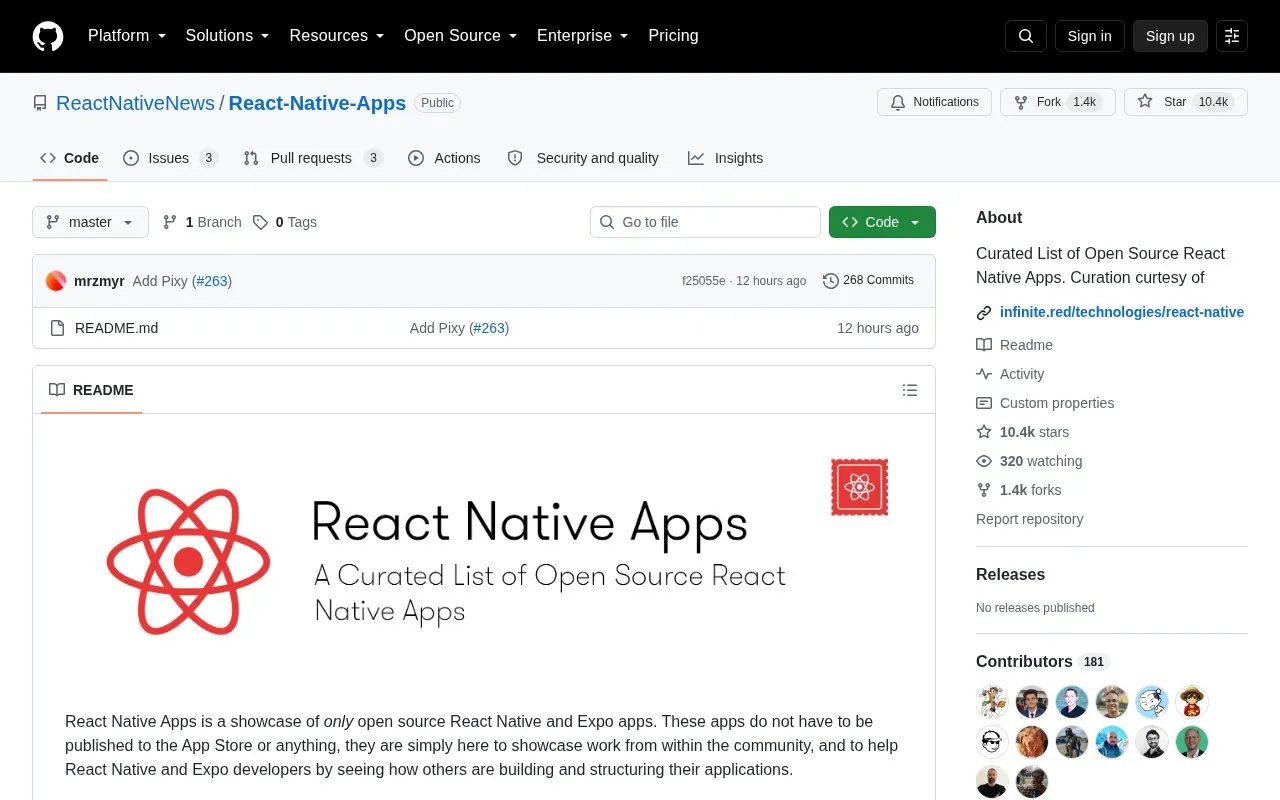Expand the Platform menu
Screen dimensions: 1280x800
coord(125,36)
